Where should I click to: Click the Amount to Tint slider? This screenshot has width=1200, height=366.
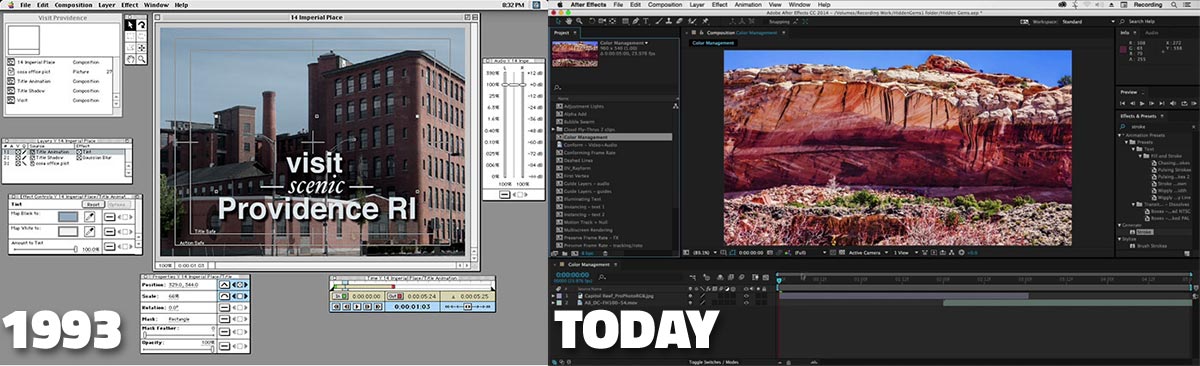coord(44,249)
